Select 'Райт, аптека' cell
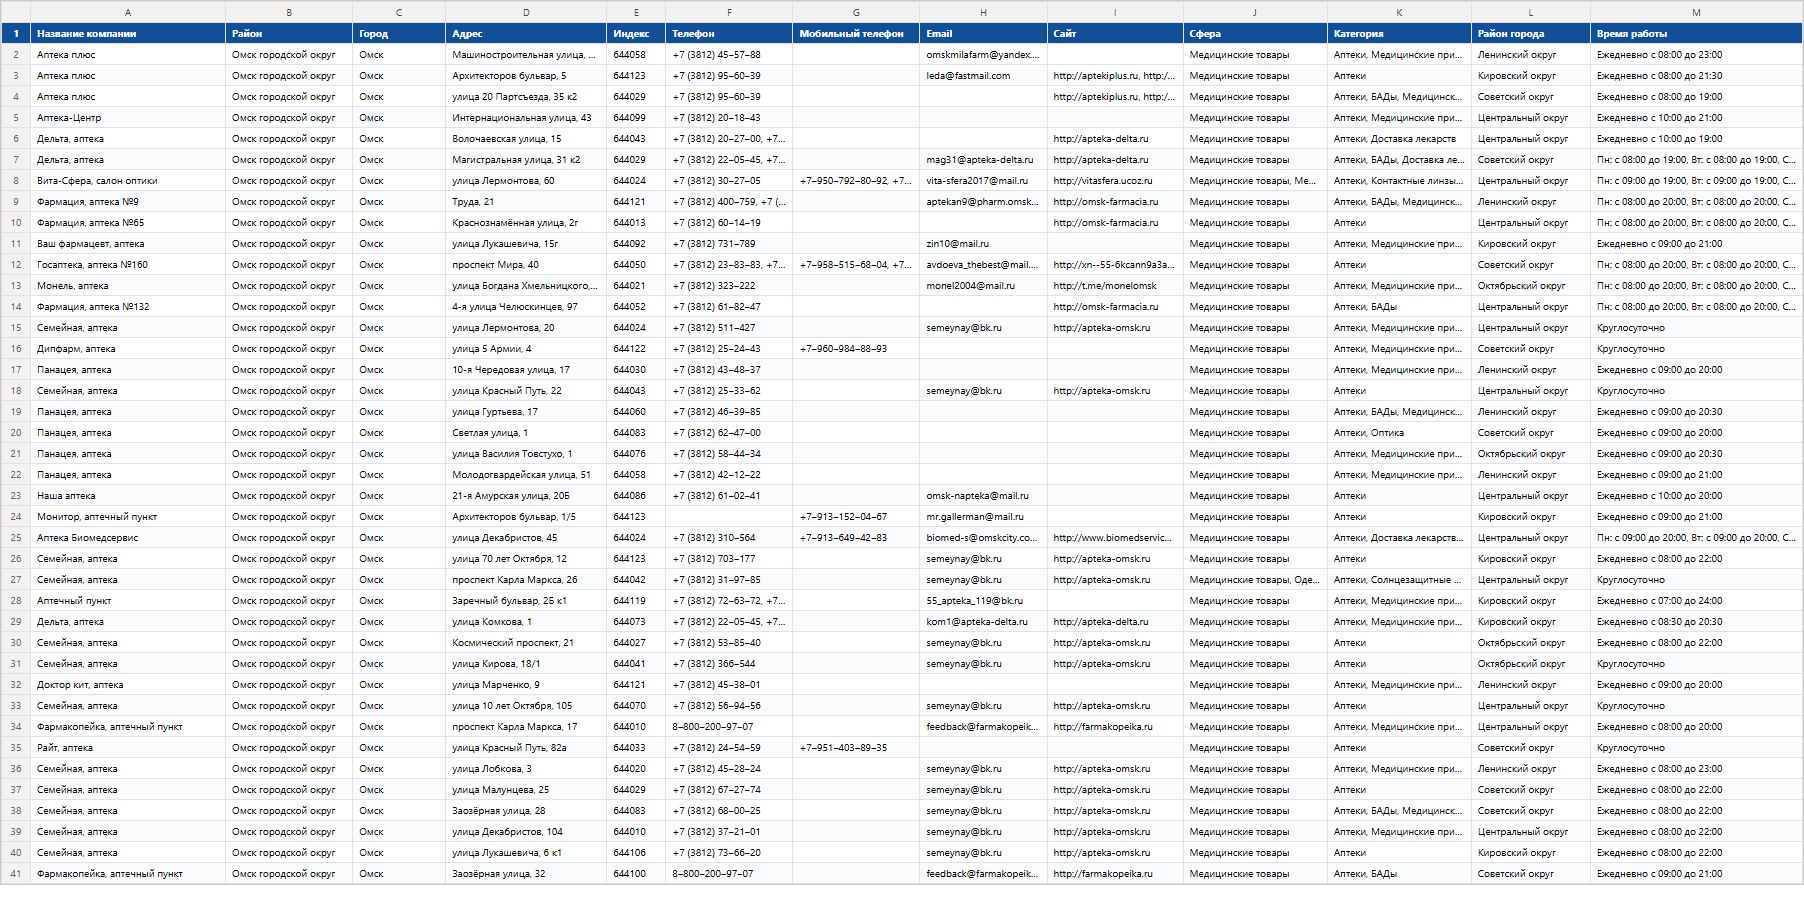The height and width of the screenshot is (902, 1804). (x=128, y=748)
